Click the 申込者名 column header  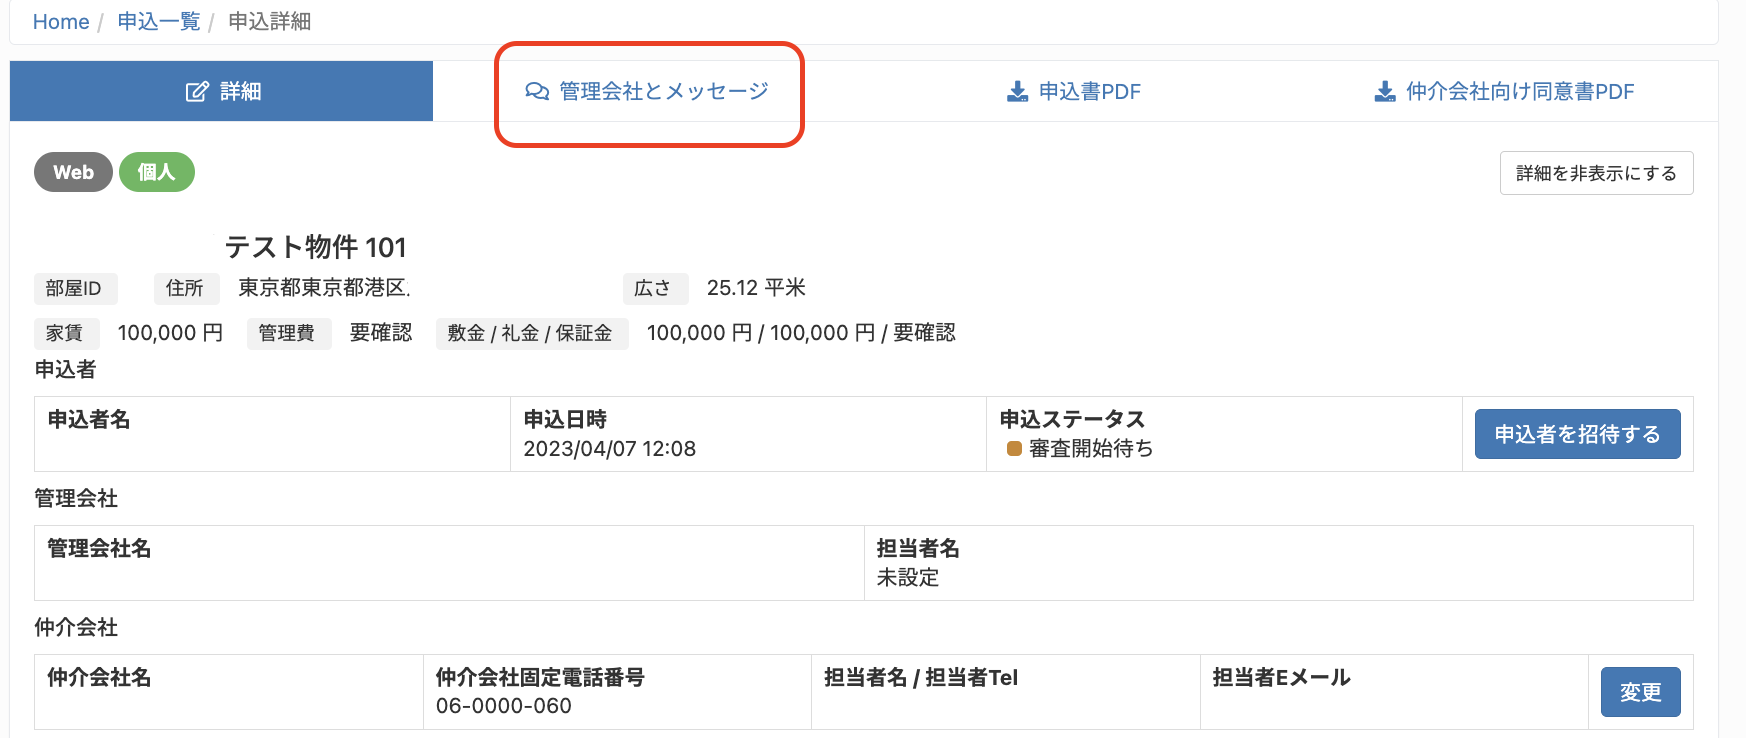click(x=89, y=420)
